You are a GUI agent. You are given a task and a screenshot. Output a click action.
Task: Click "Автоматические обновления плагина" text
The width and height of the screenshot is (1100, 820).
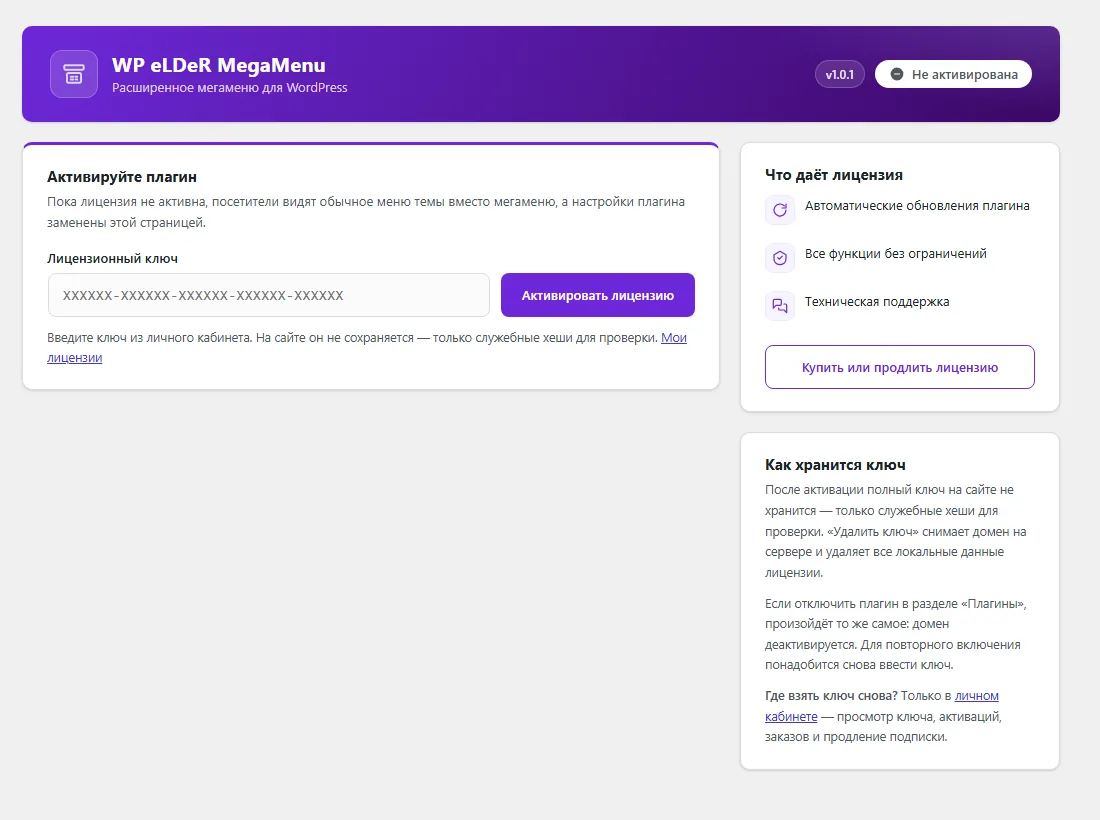(917, 206)
